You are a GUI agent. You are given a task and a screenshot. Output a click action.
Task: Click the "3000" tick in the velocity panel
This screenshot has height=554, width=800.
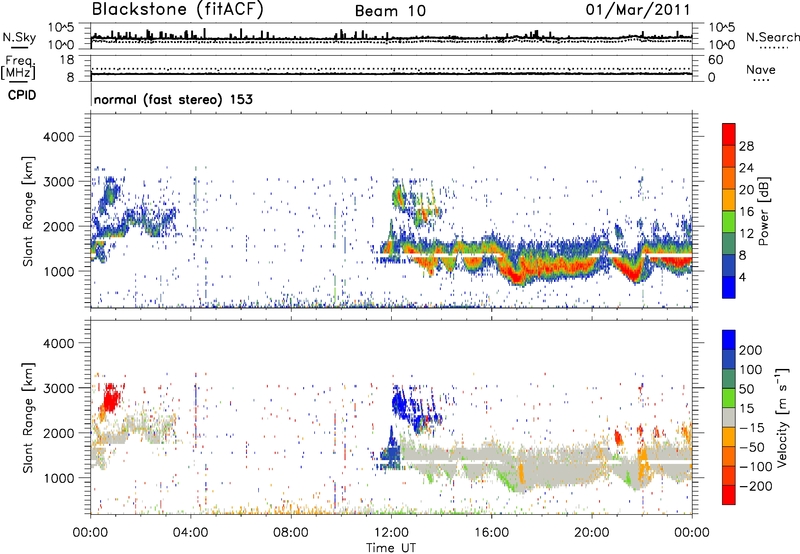(x=59, y=388)
